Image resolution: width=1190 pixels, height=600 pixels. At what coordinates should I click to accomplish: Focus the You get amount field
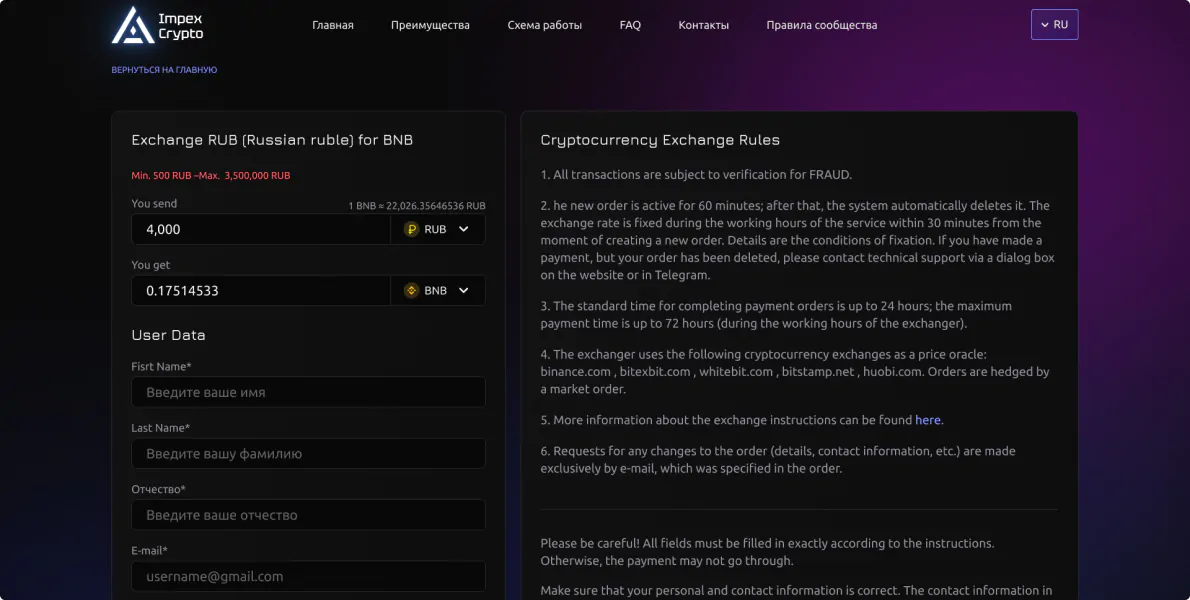click(261, 291)
